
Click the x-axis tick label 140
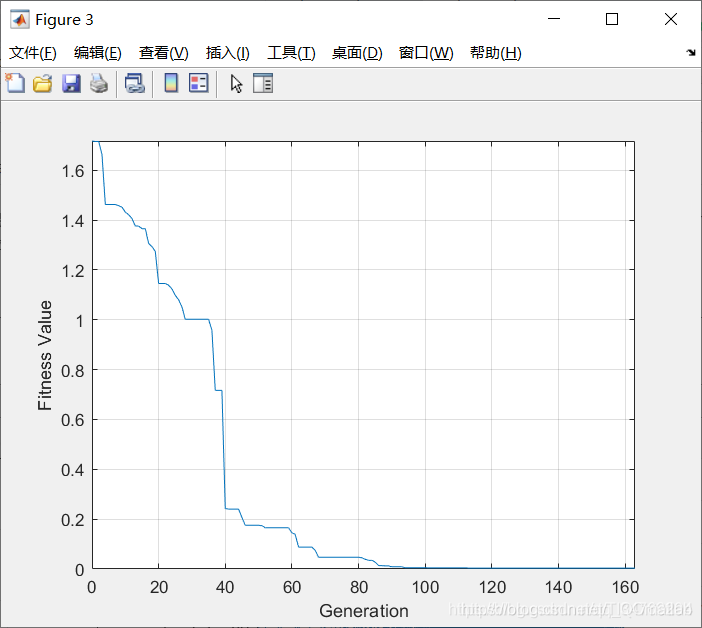point(558,587)
